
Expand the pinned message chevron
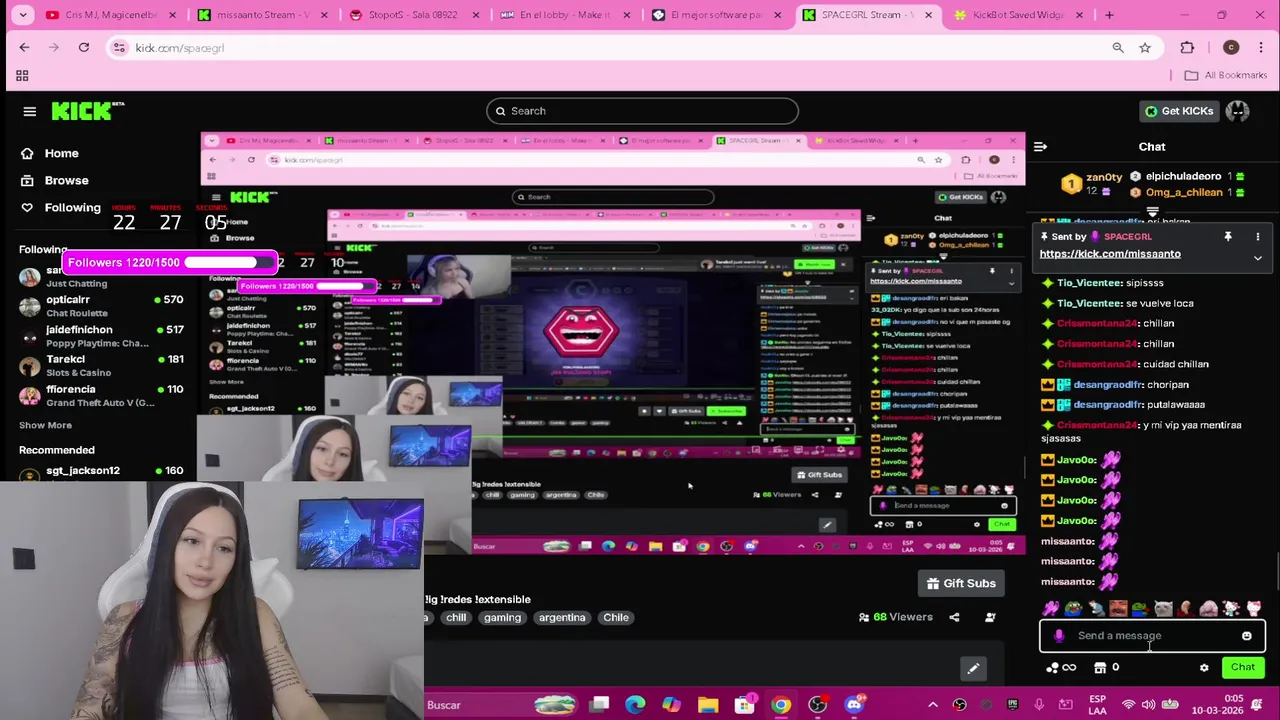[1258, 258]
